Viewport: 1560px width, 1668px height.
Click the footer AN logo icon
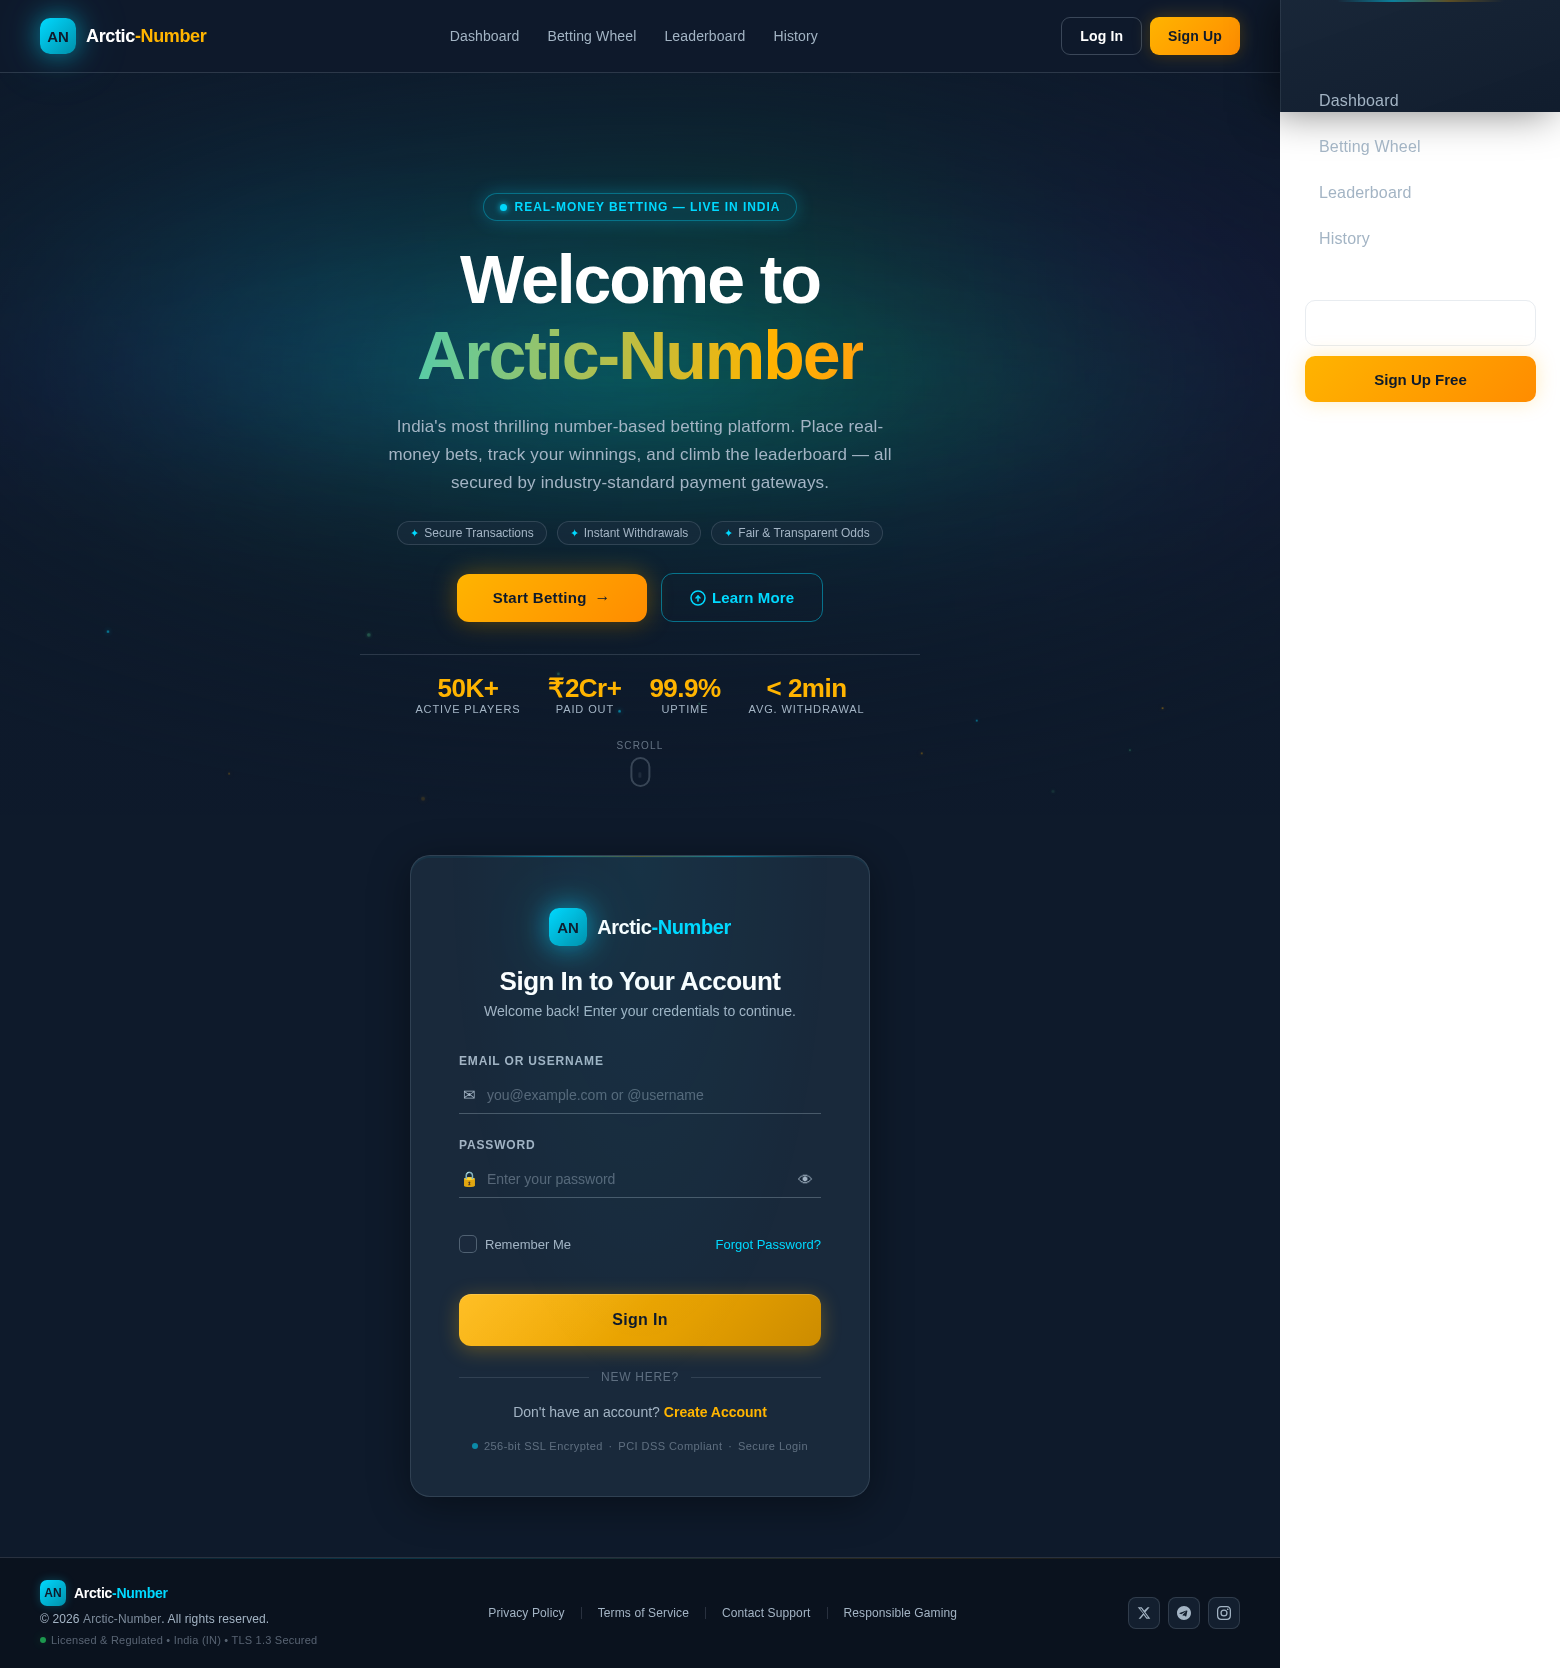click(x=53, y=1593)
